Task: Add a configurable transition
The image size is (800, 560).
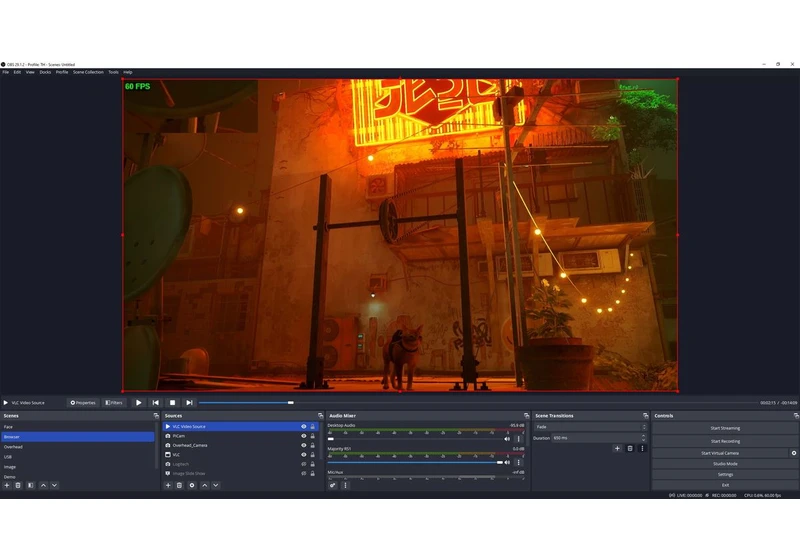Action: (617, 448)
